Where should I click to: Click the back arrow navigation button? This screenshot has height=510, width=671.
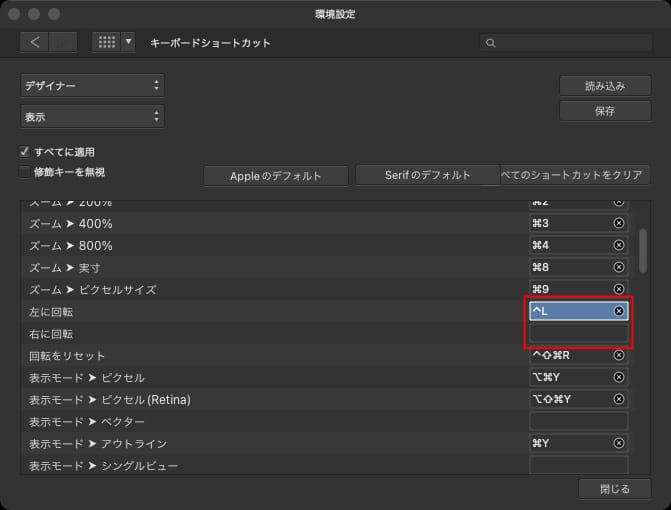click(x=35, y=42)
